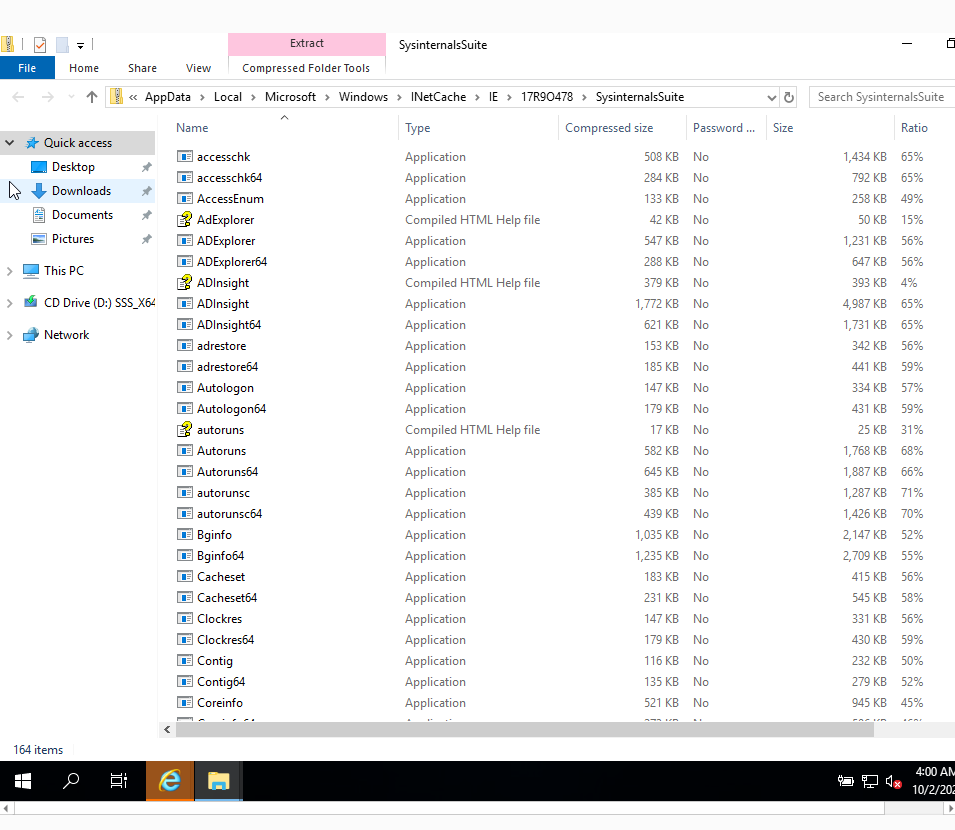Sort by the Compressed size column header
The image size is (955, 830).
[608, 128]
